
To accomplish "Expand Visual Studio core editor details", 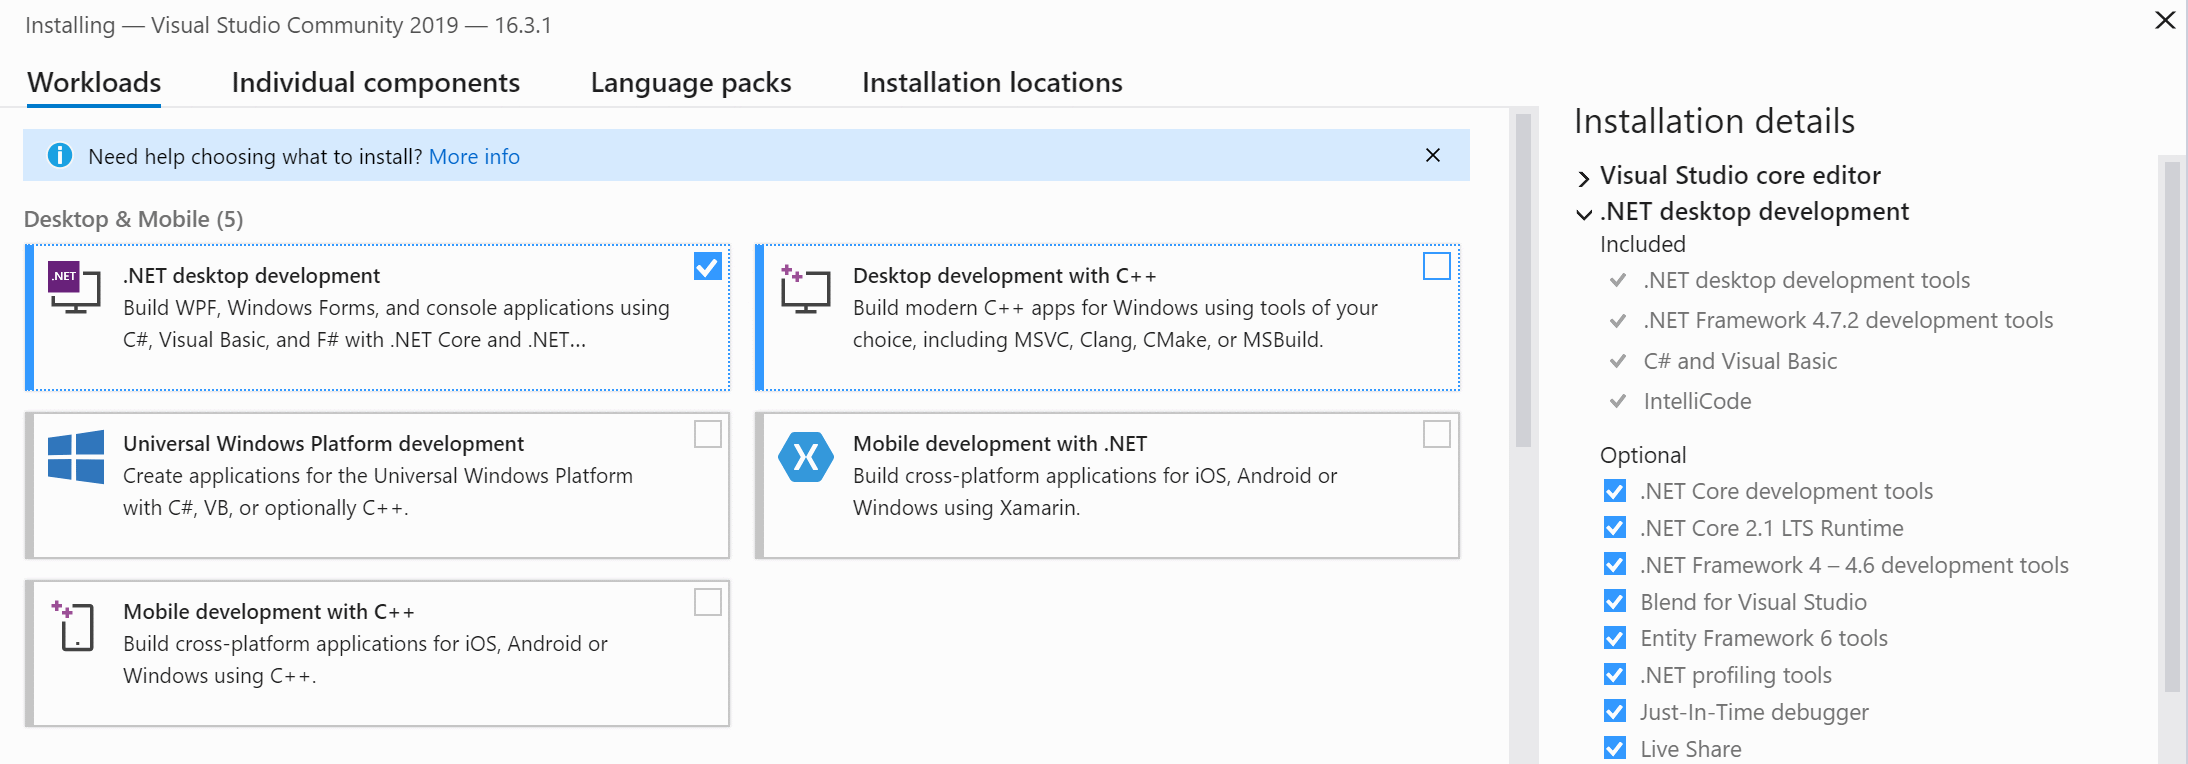I will 1583,178.
